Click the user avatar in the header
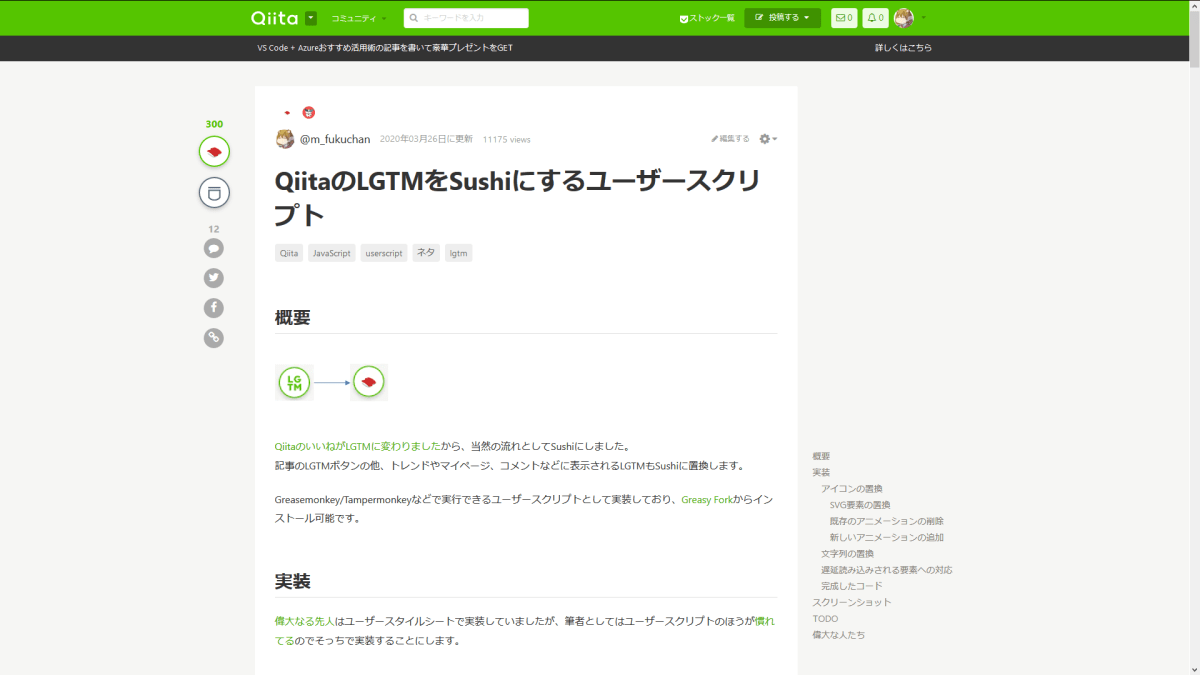Viewport: 1200px width, 675px height. click(x=904, y=18)
